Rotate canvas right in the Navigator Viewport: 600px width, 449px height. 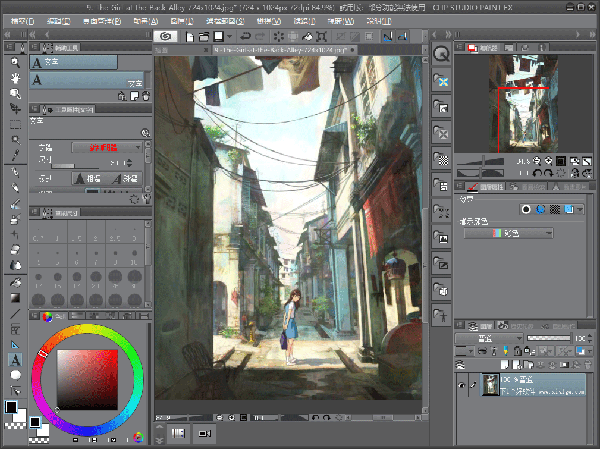(x=548, y=173)
